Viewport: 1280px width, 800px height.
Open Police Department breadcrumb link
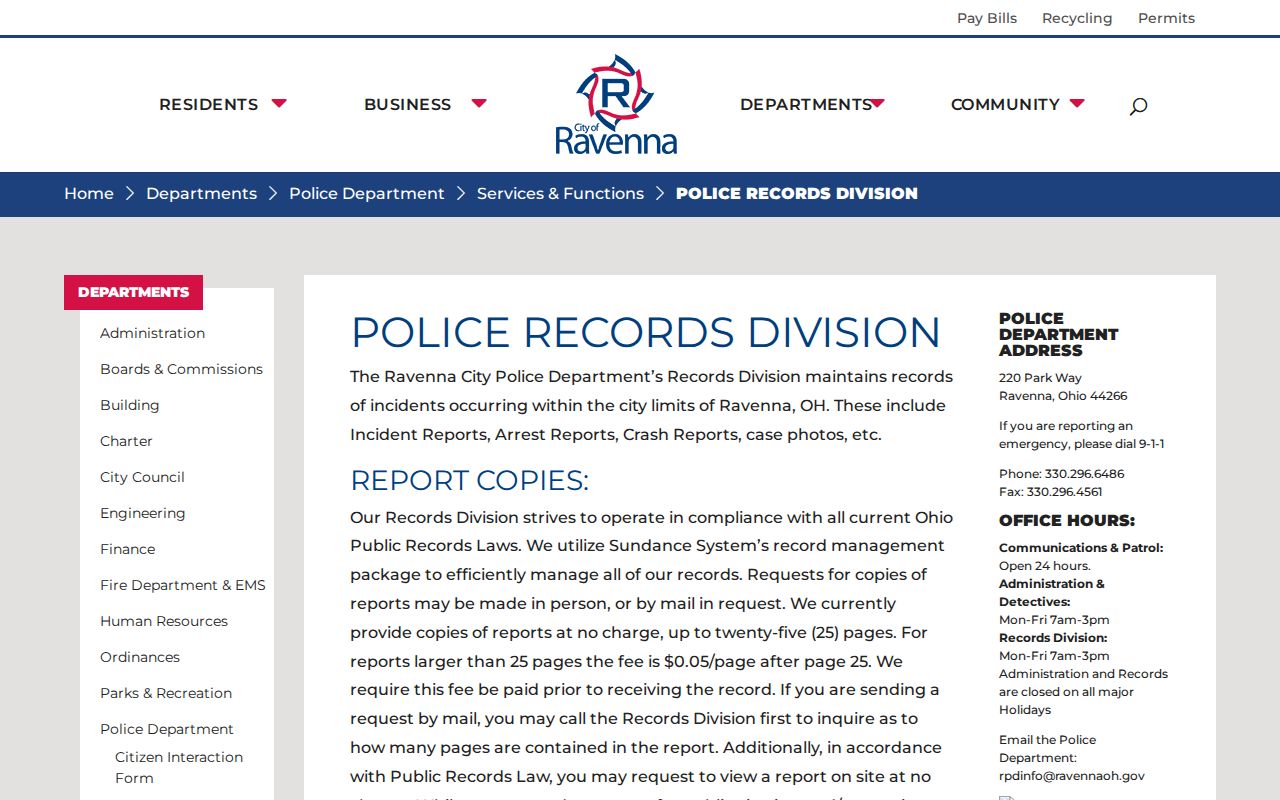coord(367,194)
